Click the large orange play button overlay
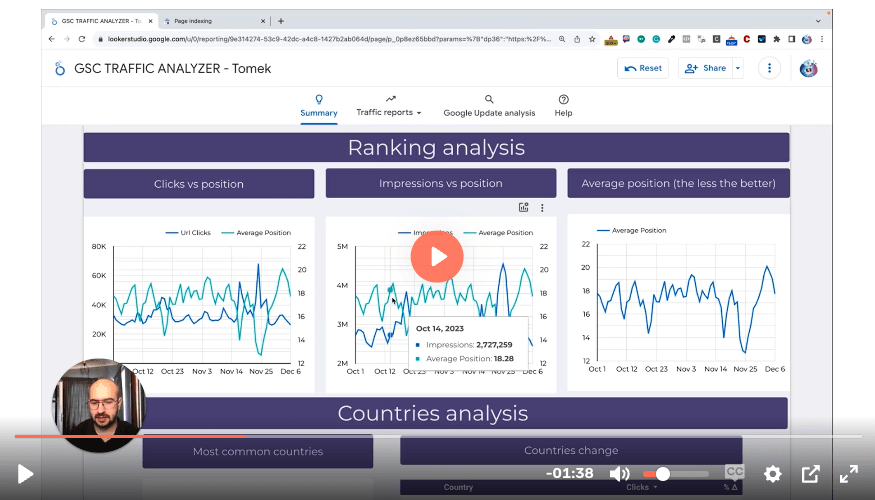 pyautogui.click(x=437, y=257)
